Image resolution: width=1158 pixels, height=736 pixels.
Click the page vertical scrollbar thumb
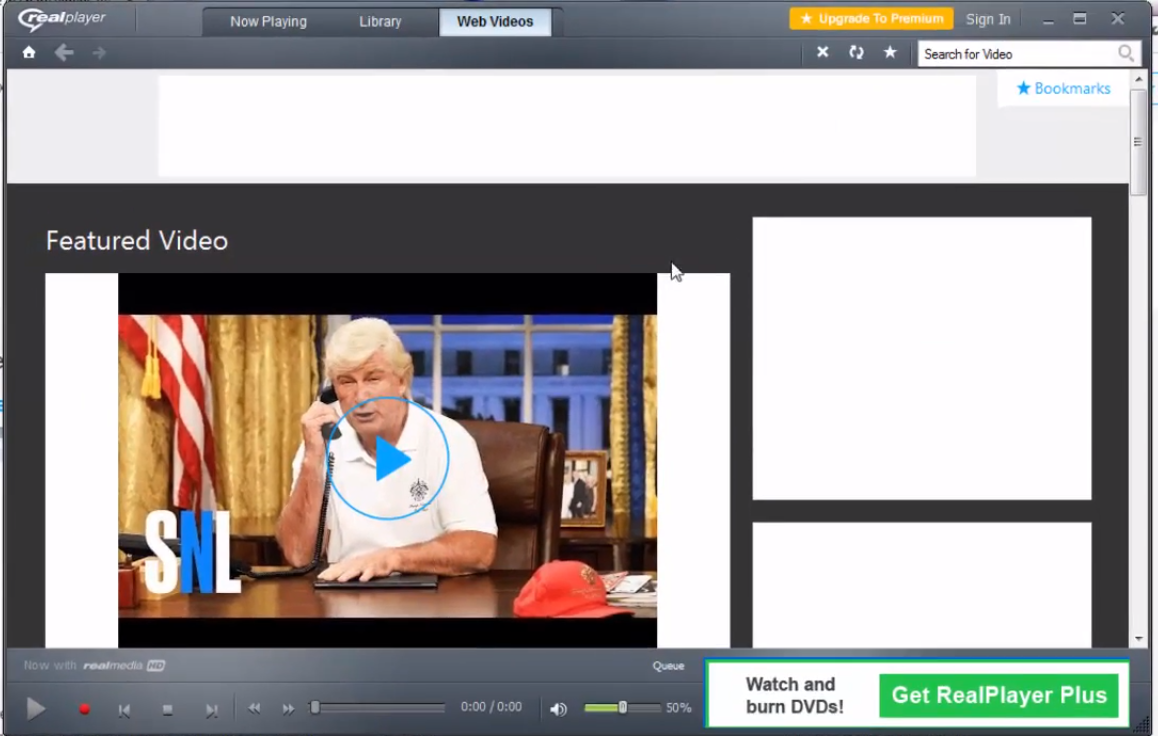click(1138, 140)
